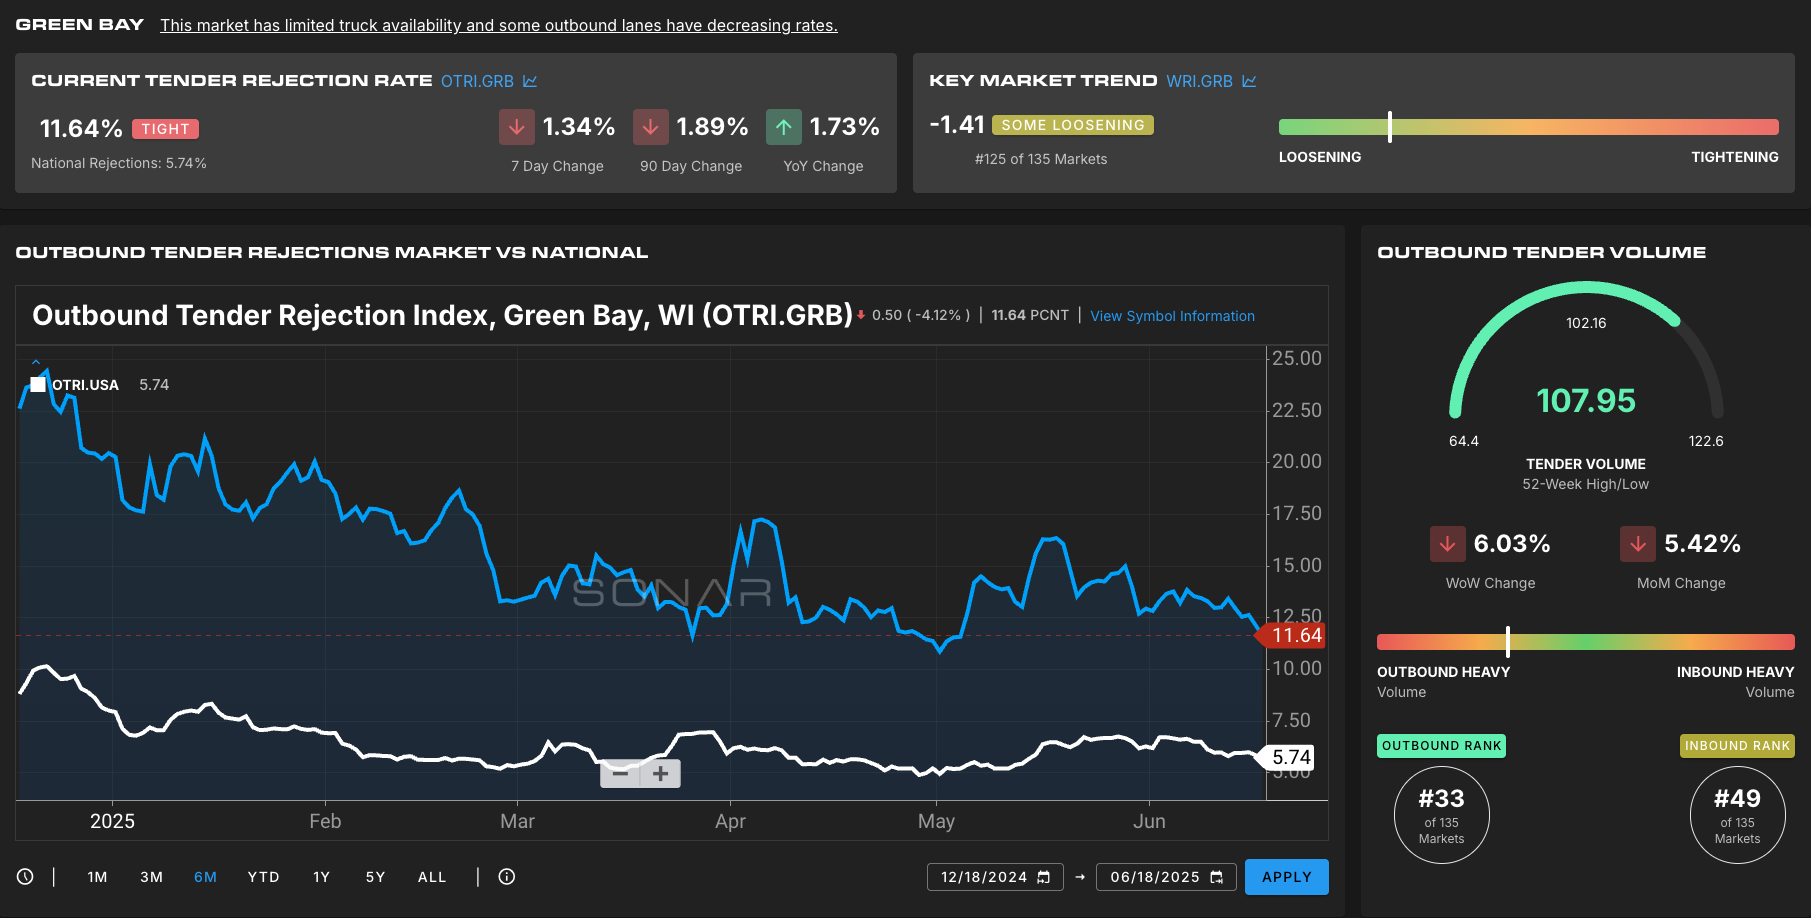Zoom in the chart with plus button
This screenshot has height=918, width=1811.
(661, 773)
